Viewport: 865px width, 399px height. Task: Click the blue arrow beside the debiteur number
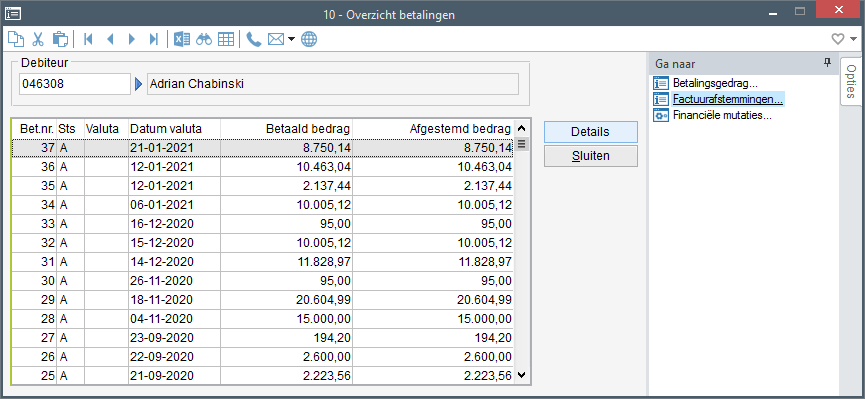click(138, 84)
